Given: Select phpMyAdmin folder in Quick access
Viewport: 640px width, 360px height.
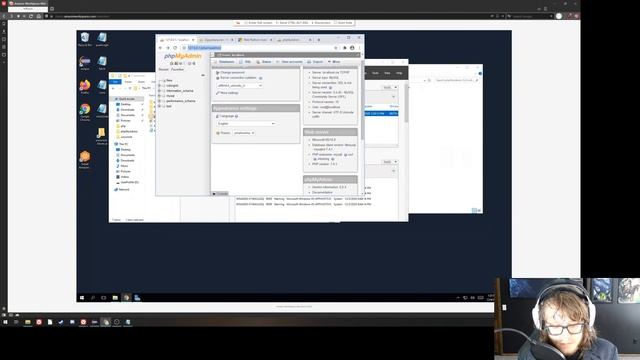Looking at the screenshot, I should click(x=129, y=131).
